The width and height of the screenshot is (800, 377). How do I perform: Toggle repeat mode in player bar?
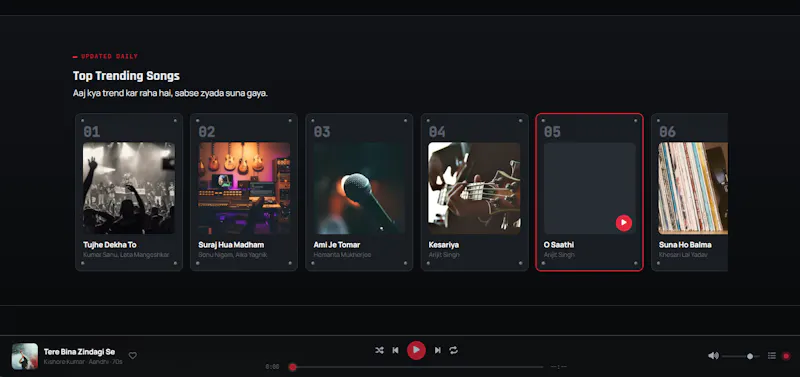pos(453,350)
